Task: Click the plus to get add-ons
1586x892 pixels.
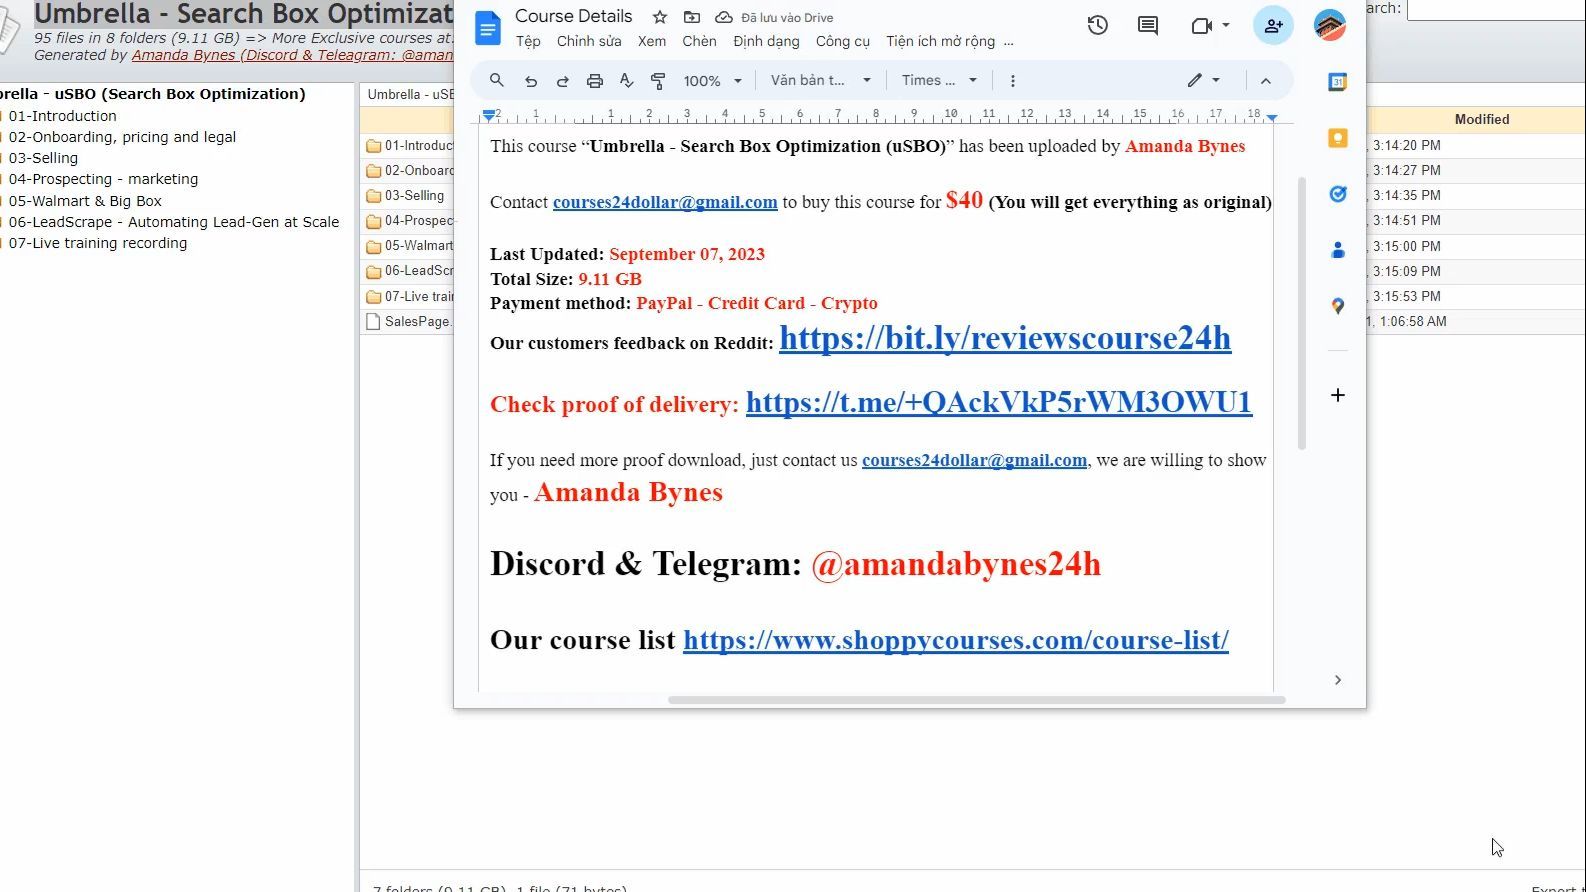Action: point(1338,395)
